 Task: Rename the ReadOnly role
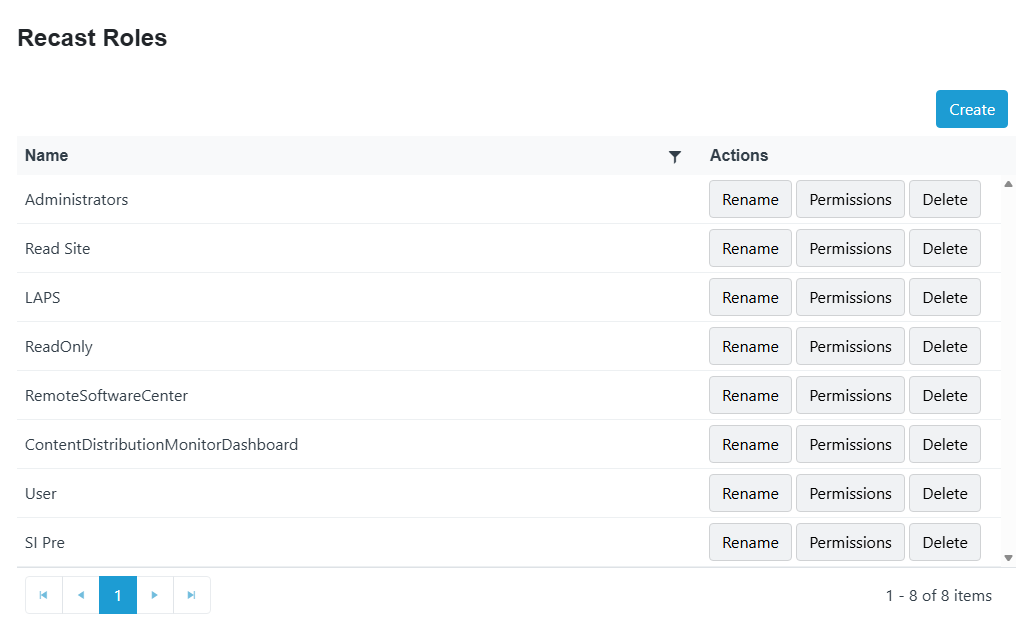pyautogui.click(x=750, y=347)
